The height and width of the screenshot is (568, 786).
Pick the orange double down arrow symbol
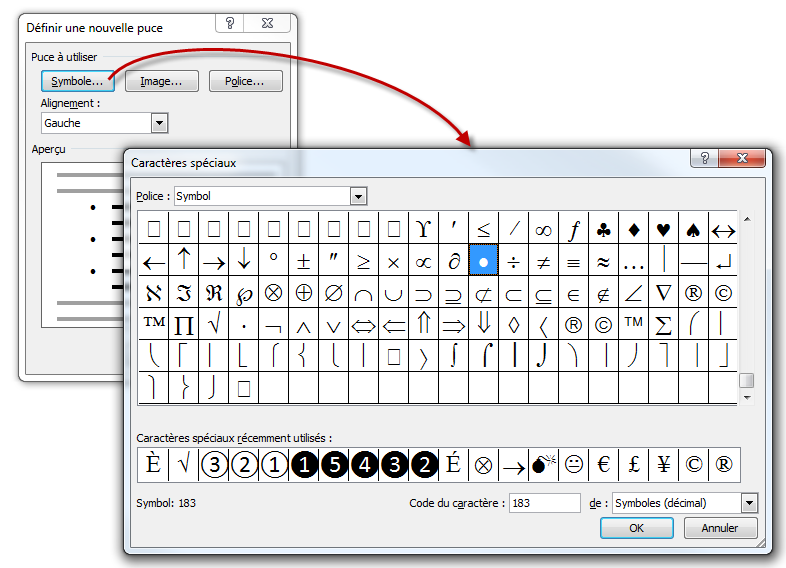[x=483, y=324]
